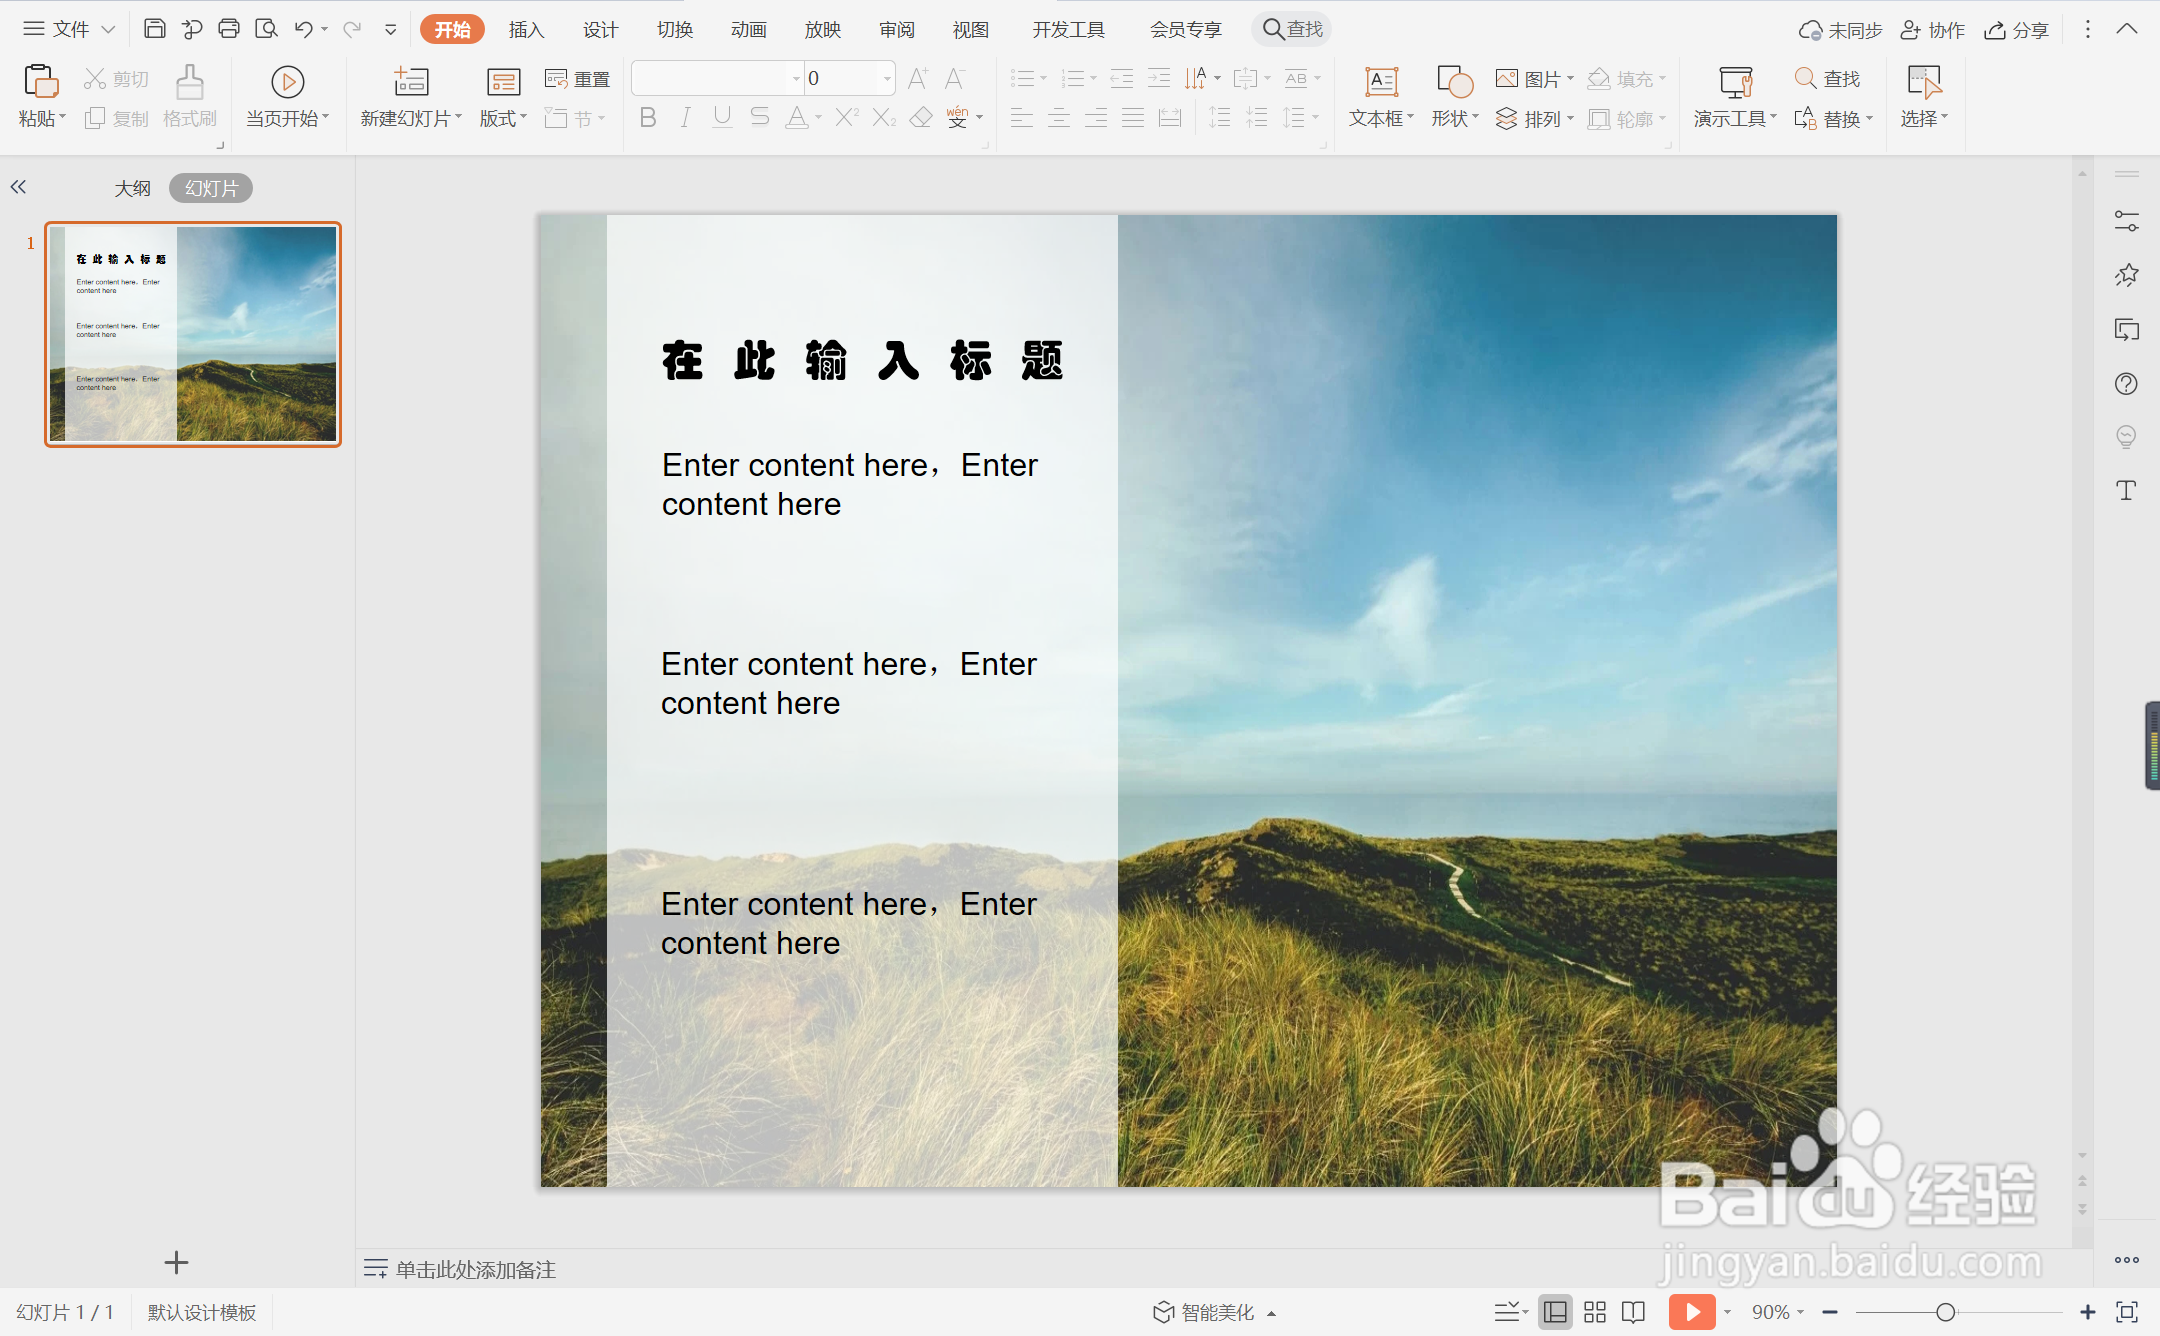This screenshot has width=2160, height=1336.
Task: Click the Save icon in quick toolbar
Action: pos(154,29)
